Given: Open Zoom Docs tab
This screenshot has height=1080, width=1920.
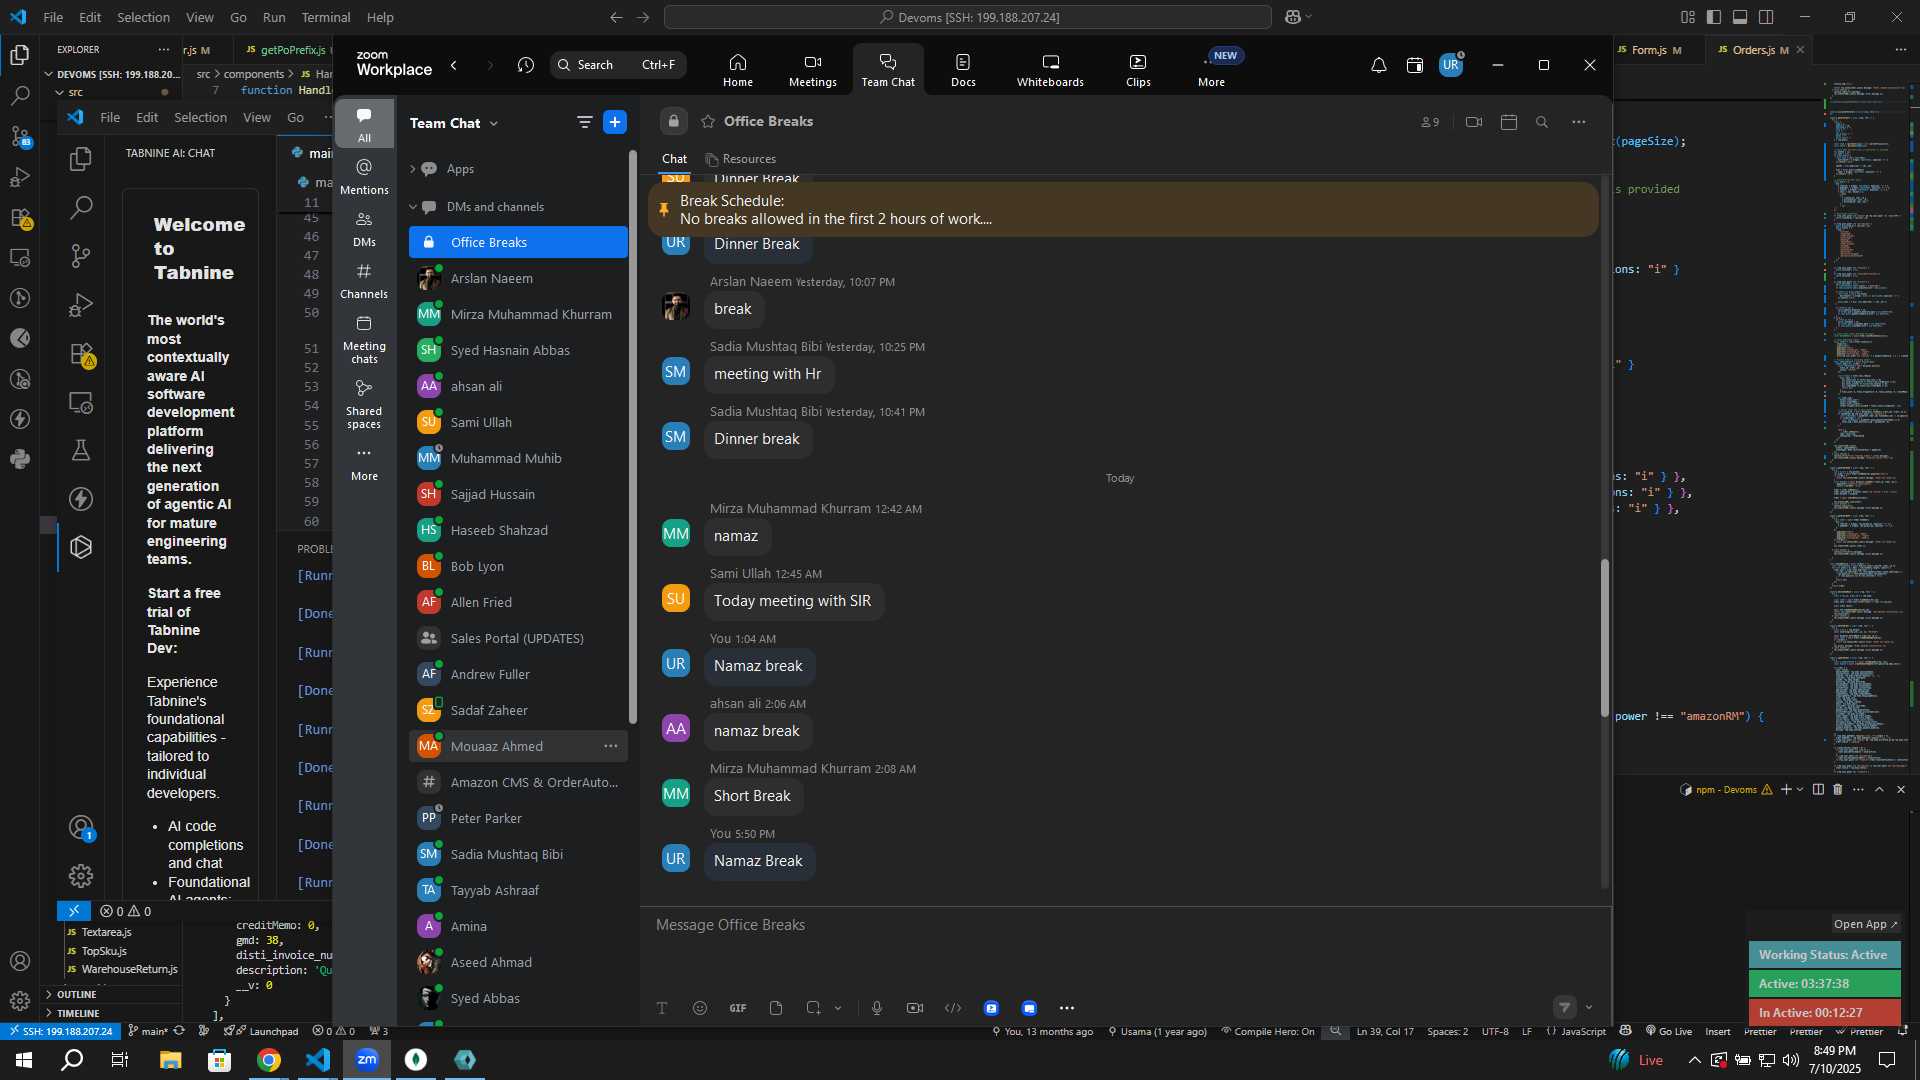Looking at the screenshot, I should click(x=963, y=70).
